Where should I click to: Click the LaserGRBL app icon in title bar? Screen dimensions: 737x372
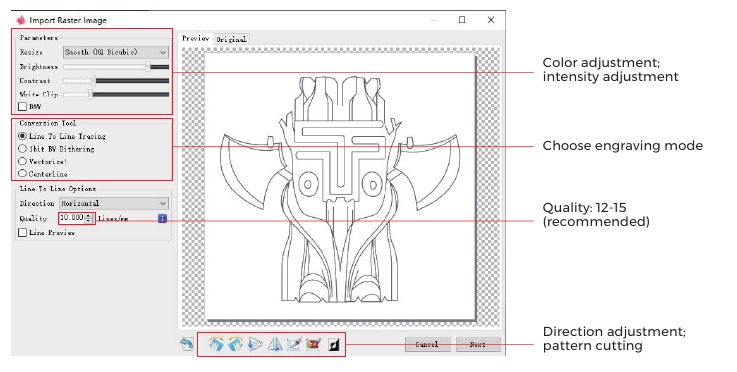coord(21,20)
